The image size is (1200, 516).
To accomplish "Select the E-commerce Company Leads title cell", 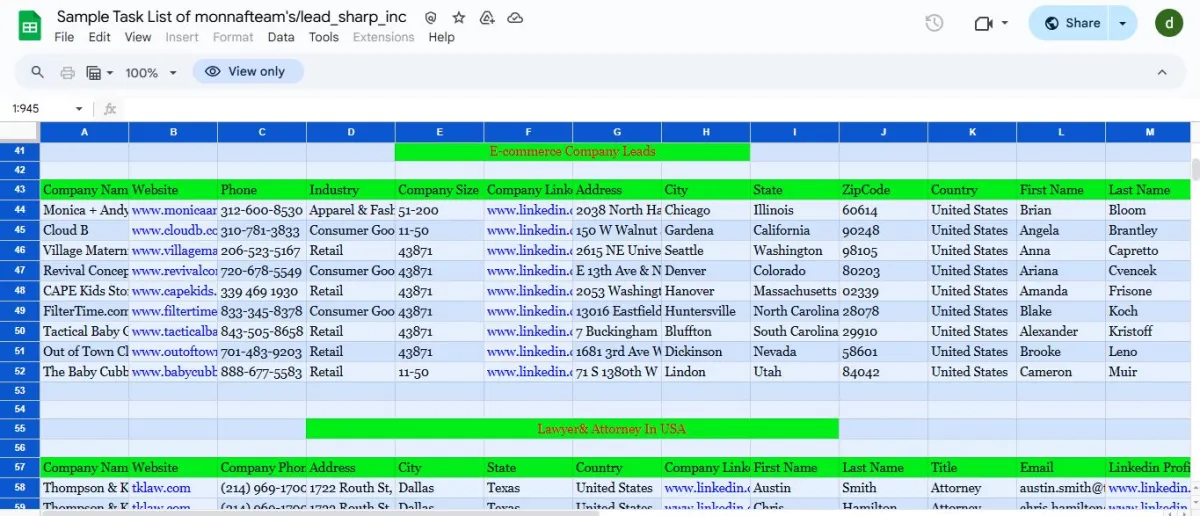I will click(572, 151).
